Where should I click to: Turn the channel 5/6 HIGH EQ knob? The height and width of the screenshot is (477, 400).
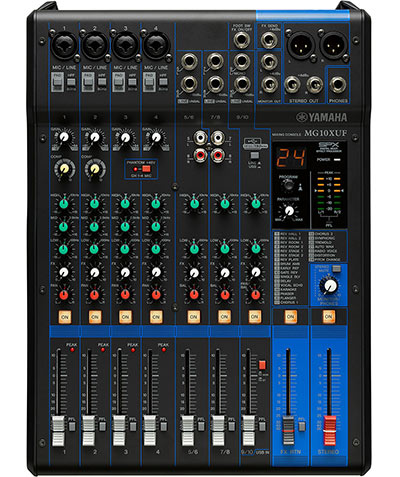[194, 204]
